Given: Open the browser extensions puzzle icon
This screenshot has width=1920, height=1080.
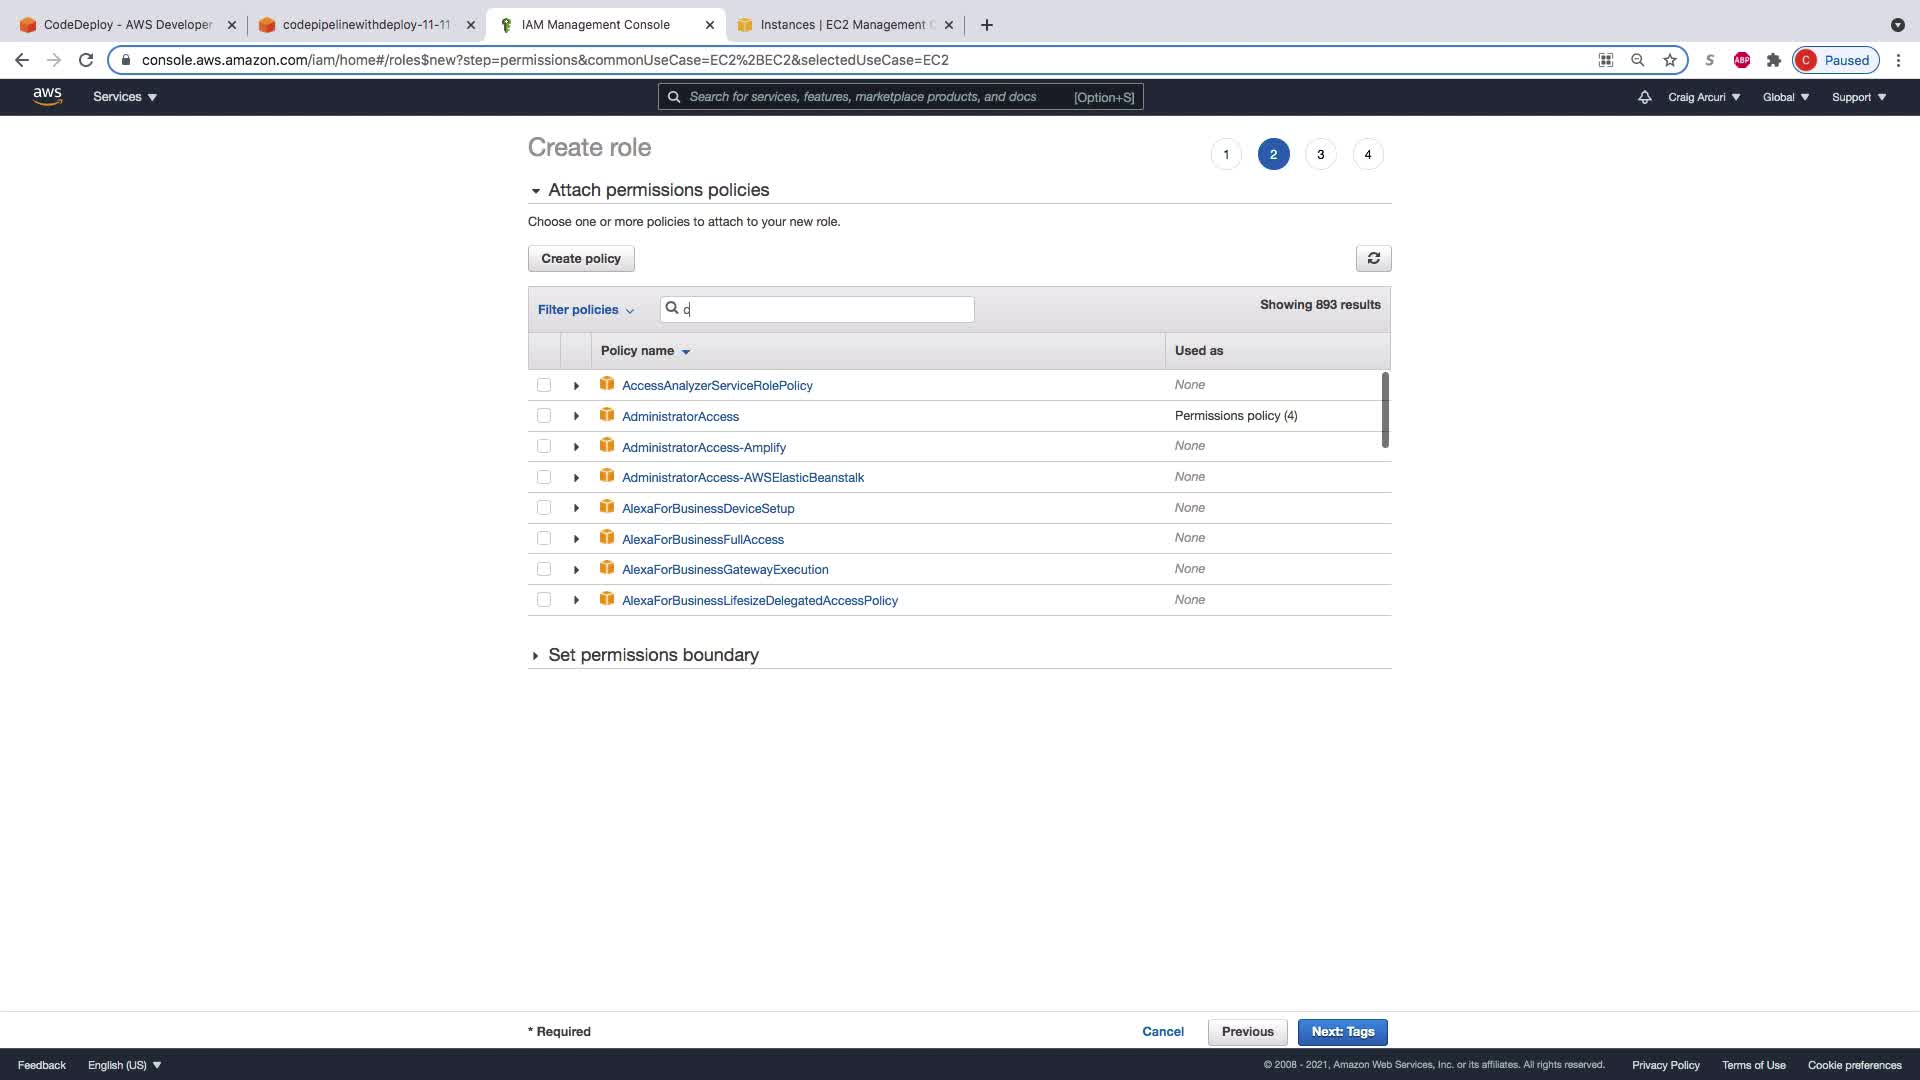Looking at the screenshot, I should tap(1773, 60).
